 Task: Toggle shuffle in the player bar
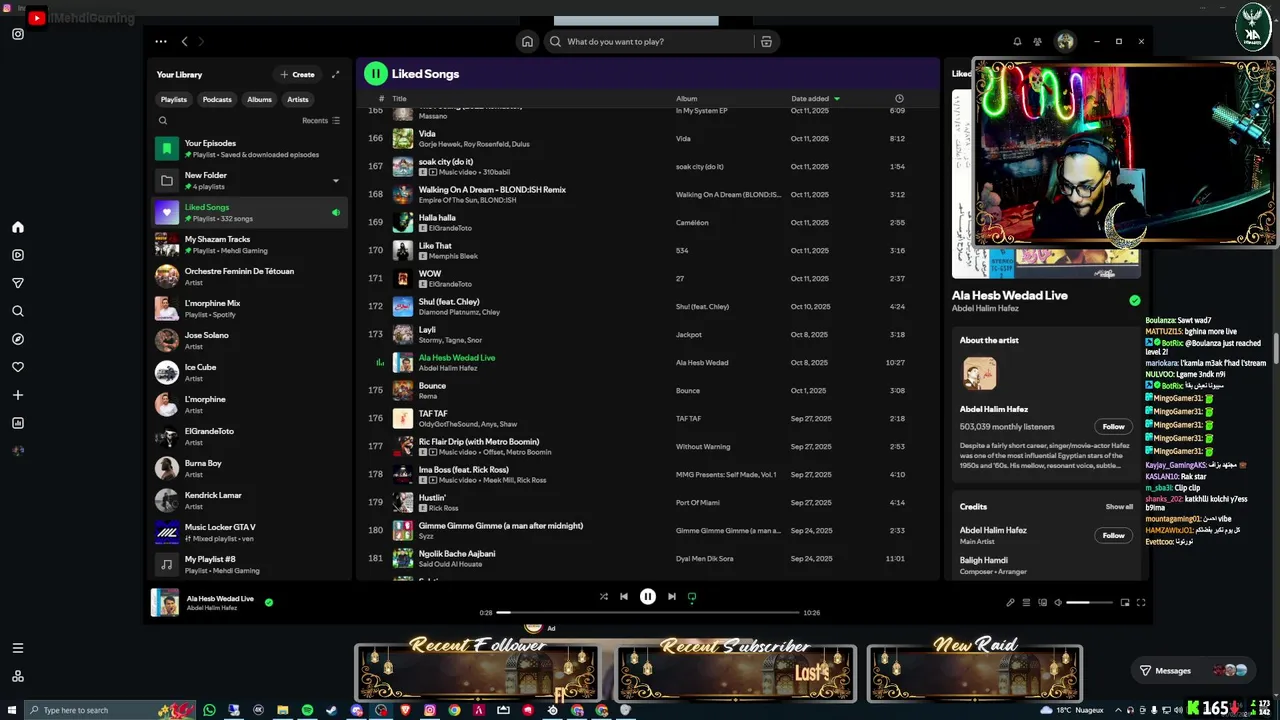[x=603, y=597]
